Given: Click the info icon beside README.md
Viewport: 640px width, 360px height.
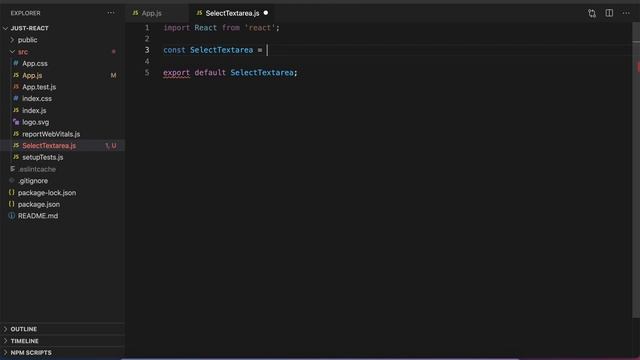Looking at the screenshot, I should point(11,216).
